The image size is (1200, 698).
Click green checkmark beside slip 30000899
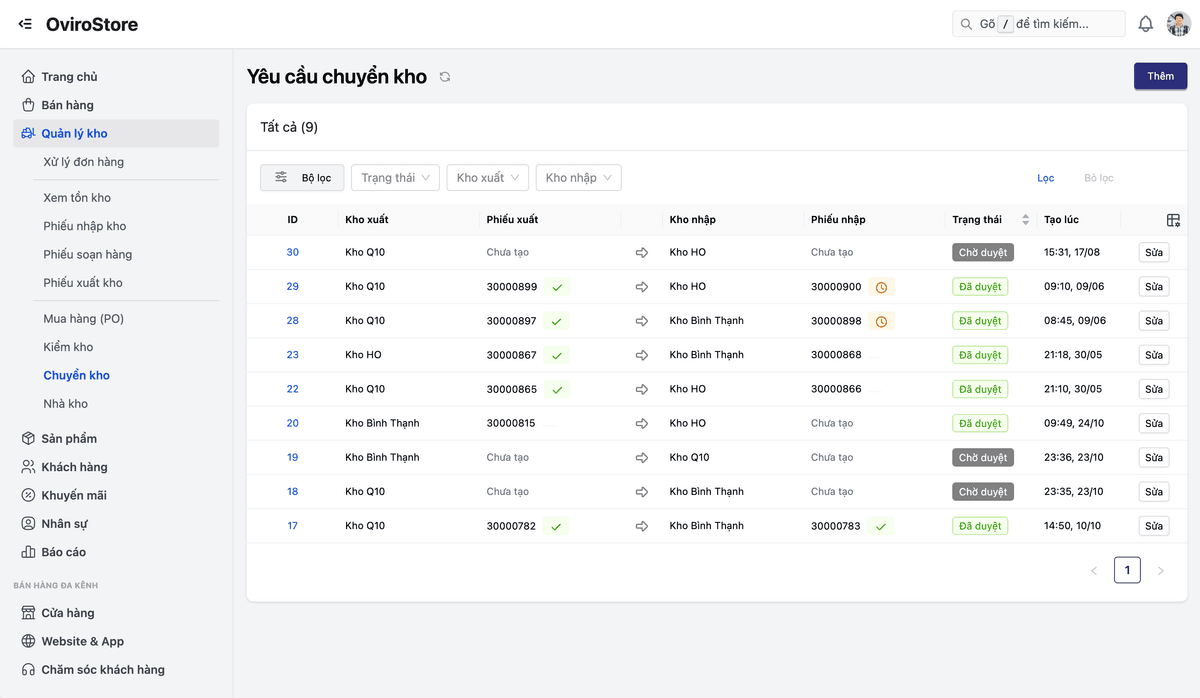[557, 287]
